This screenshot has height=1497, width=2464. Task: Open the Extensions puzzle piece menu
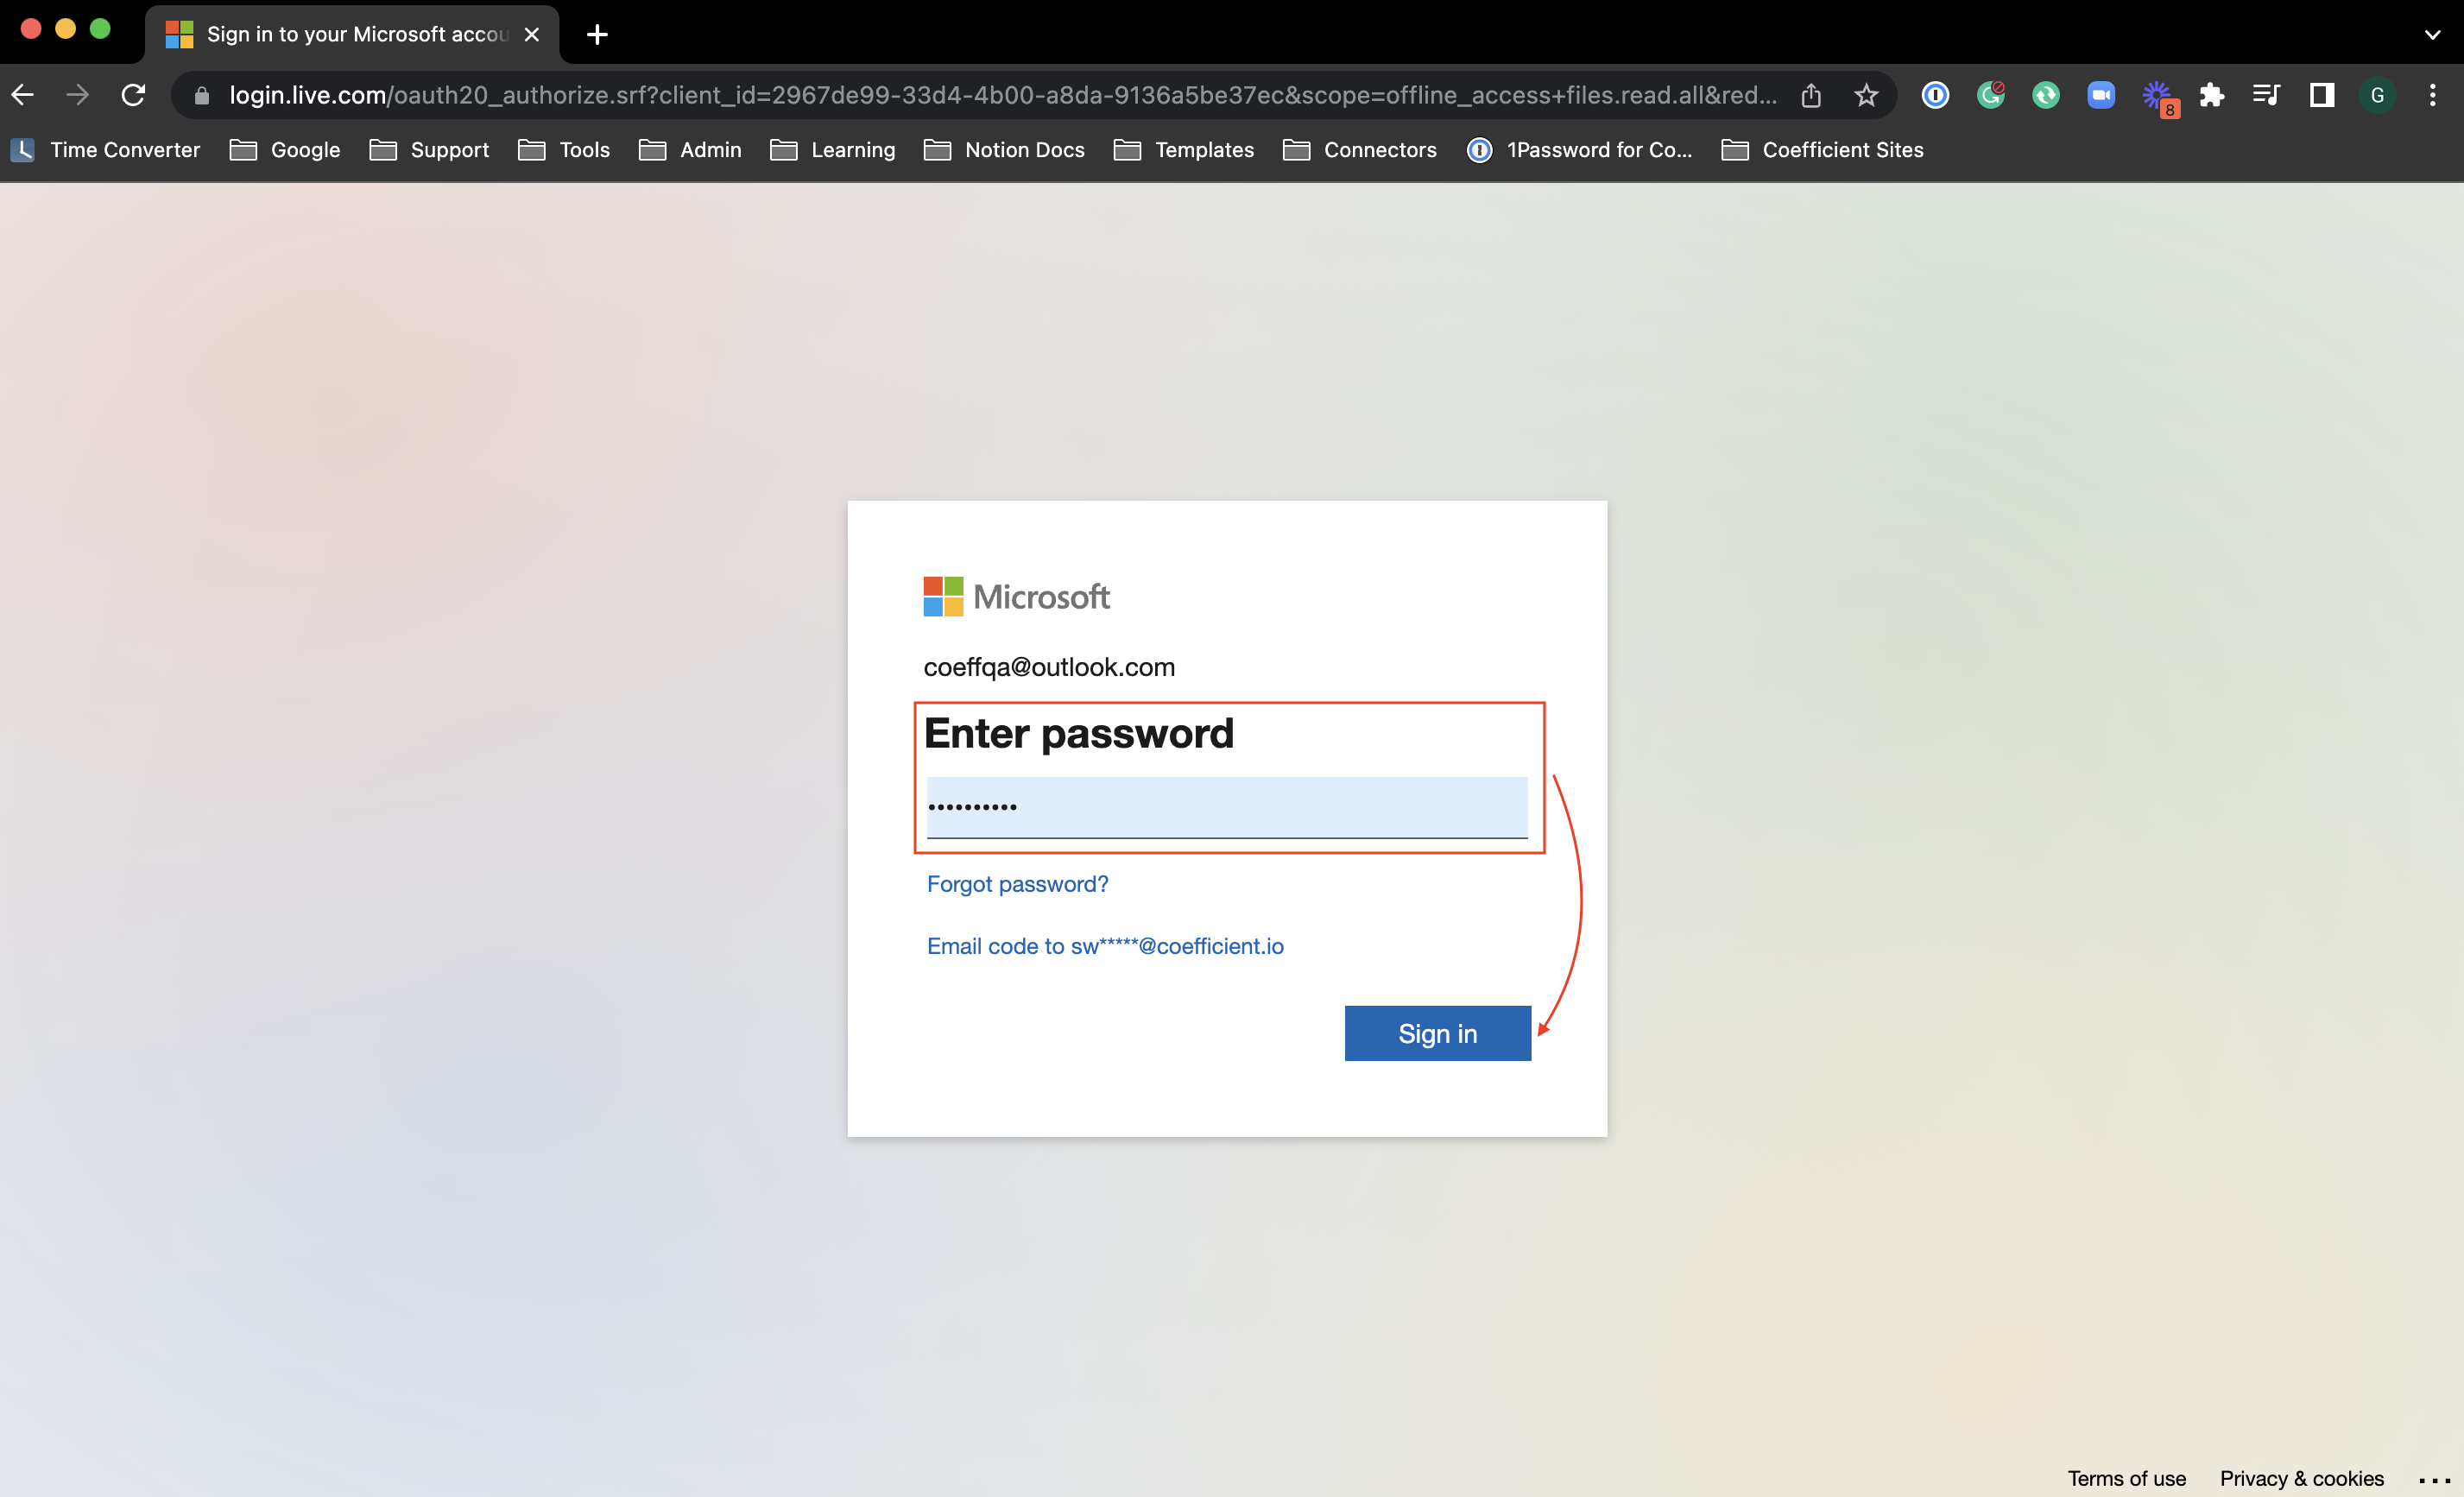coord(2212,95)
